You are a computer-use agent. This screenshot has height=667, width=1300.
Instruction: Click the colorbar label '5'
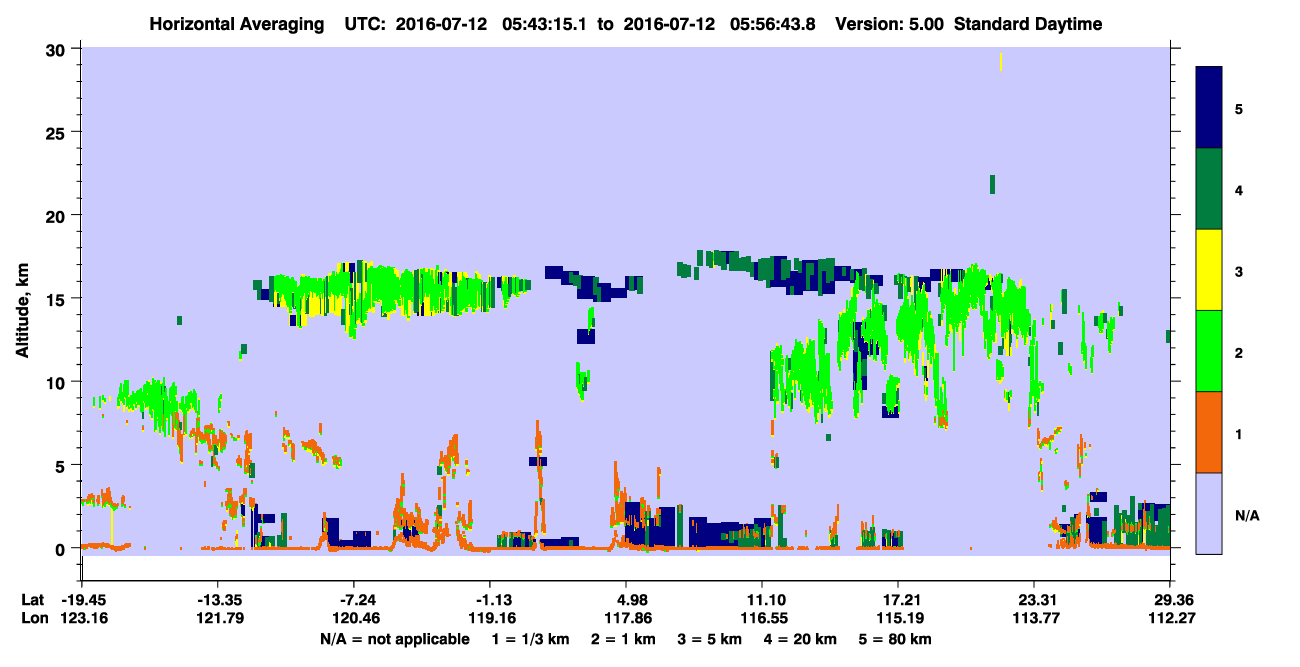[x=1239, y=108]
